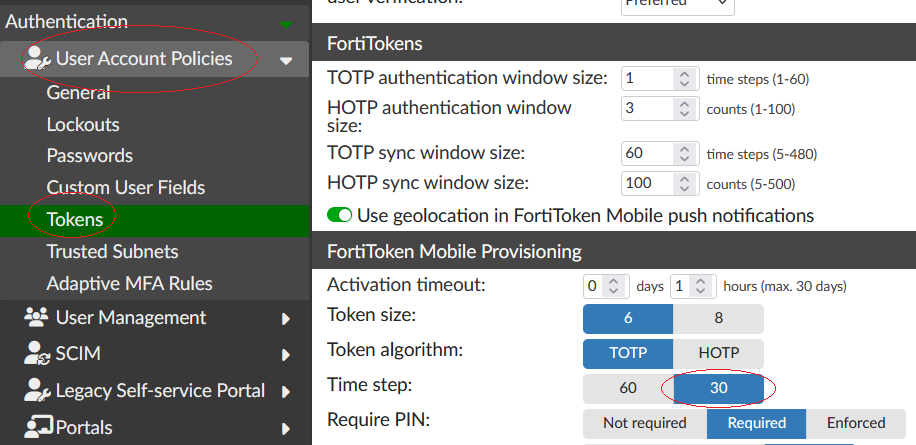
Task: Click the Legacy Self-service Portal icon
Action: pos(37,391)
